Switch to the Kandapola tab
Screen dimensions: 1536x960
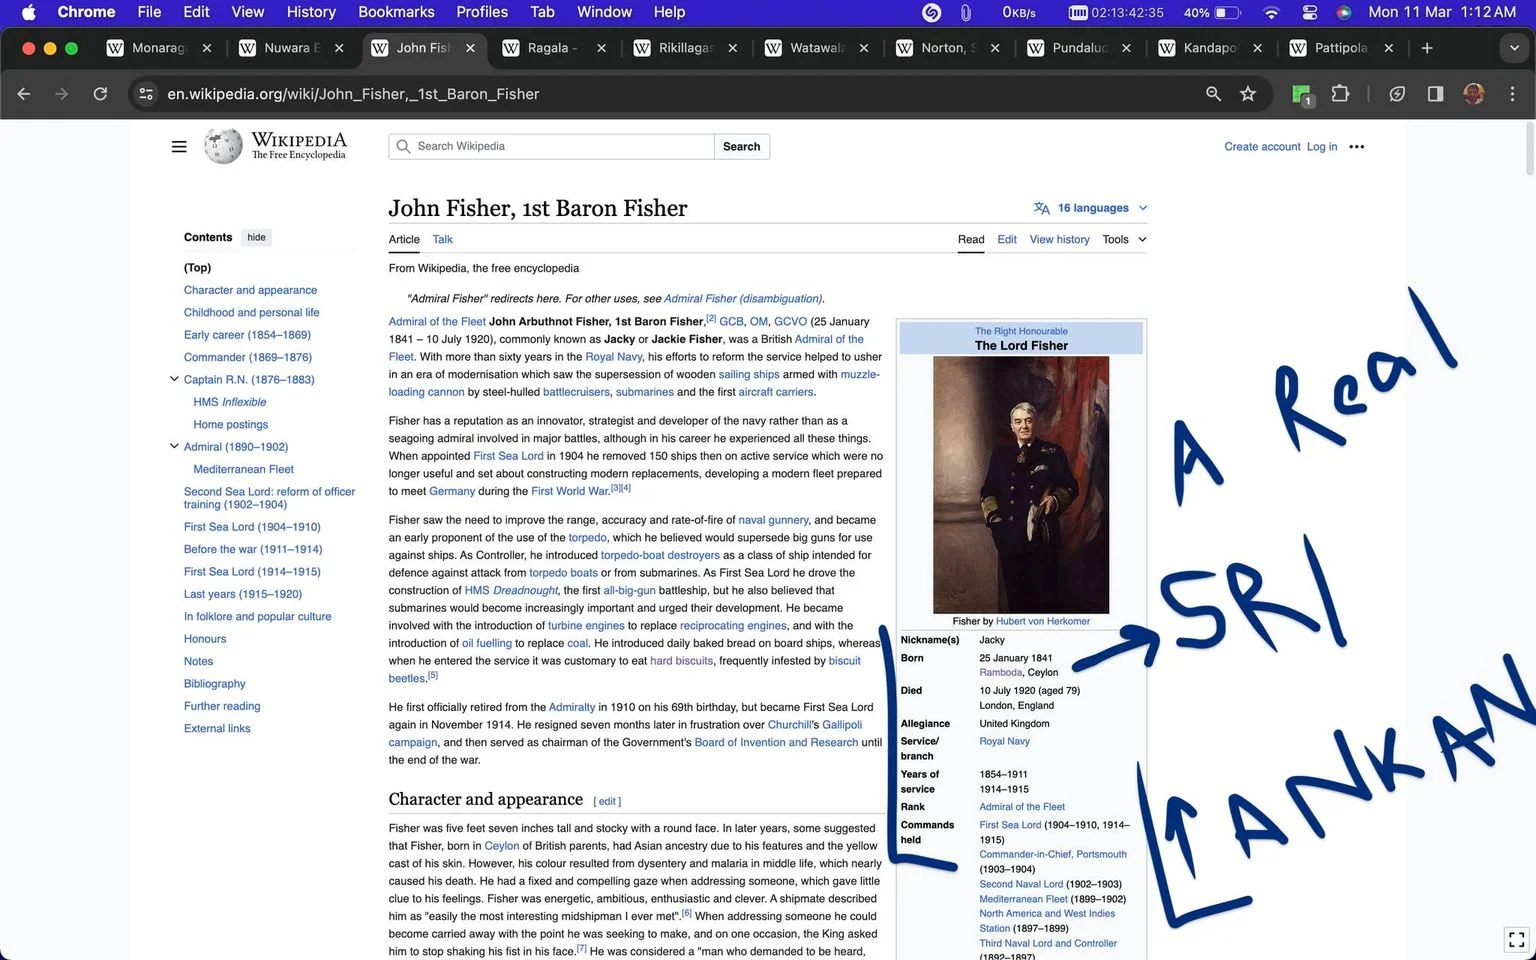click(x=1211, y=48)
